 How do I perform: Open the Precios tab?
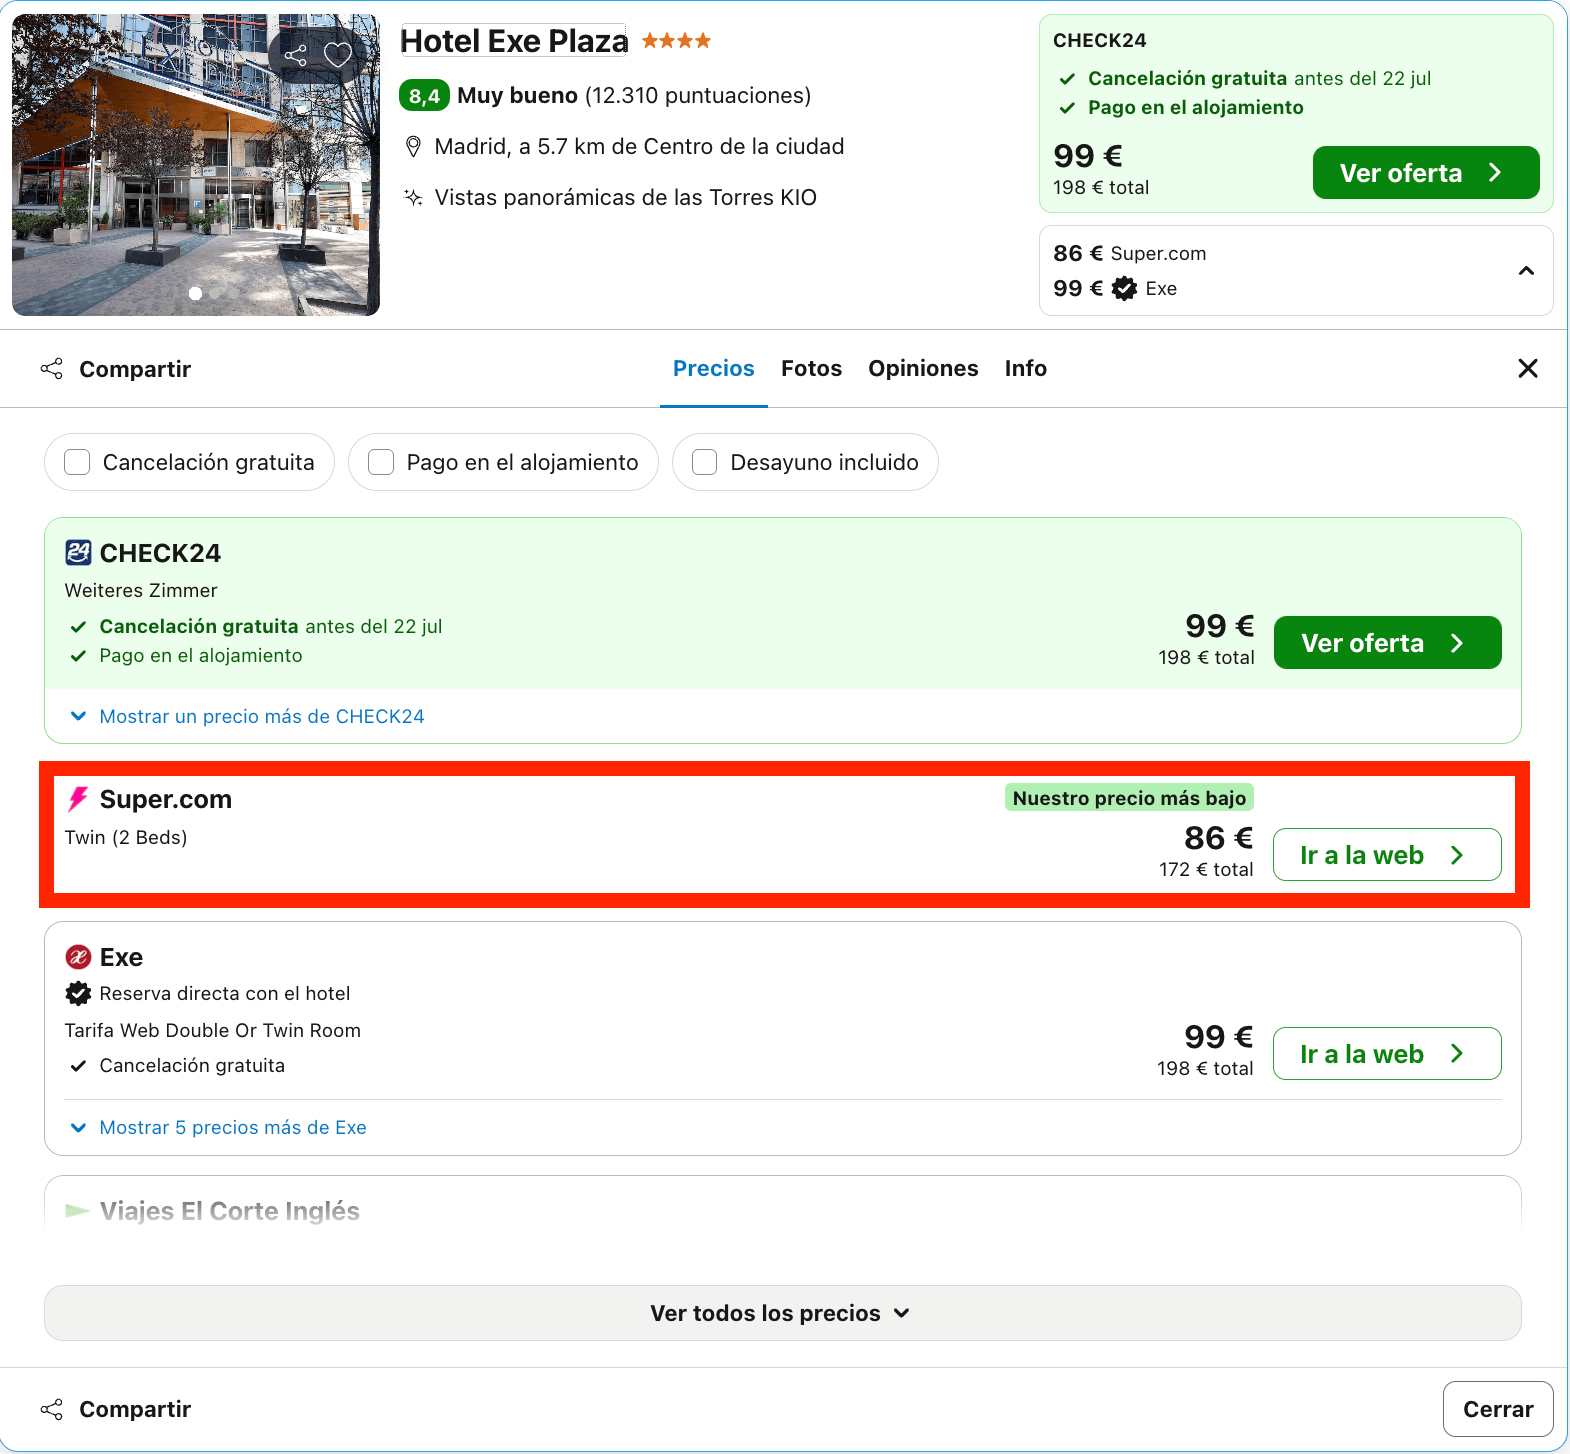click(x=713, y=368)
